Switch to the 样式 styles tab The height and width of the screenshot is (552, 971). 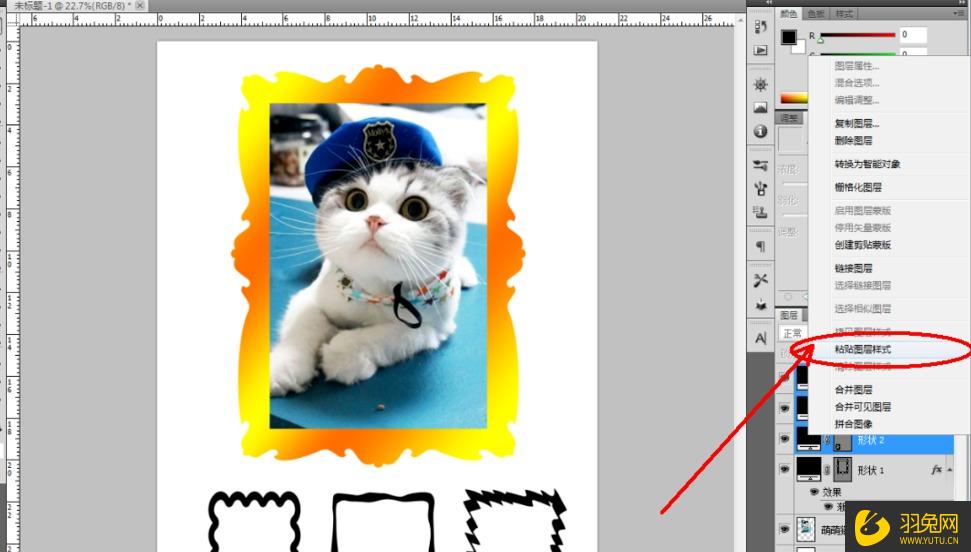coord(843,14)
